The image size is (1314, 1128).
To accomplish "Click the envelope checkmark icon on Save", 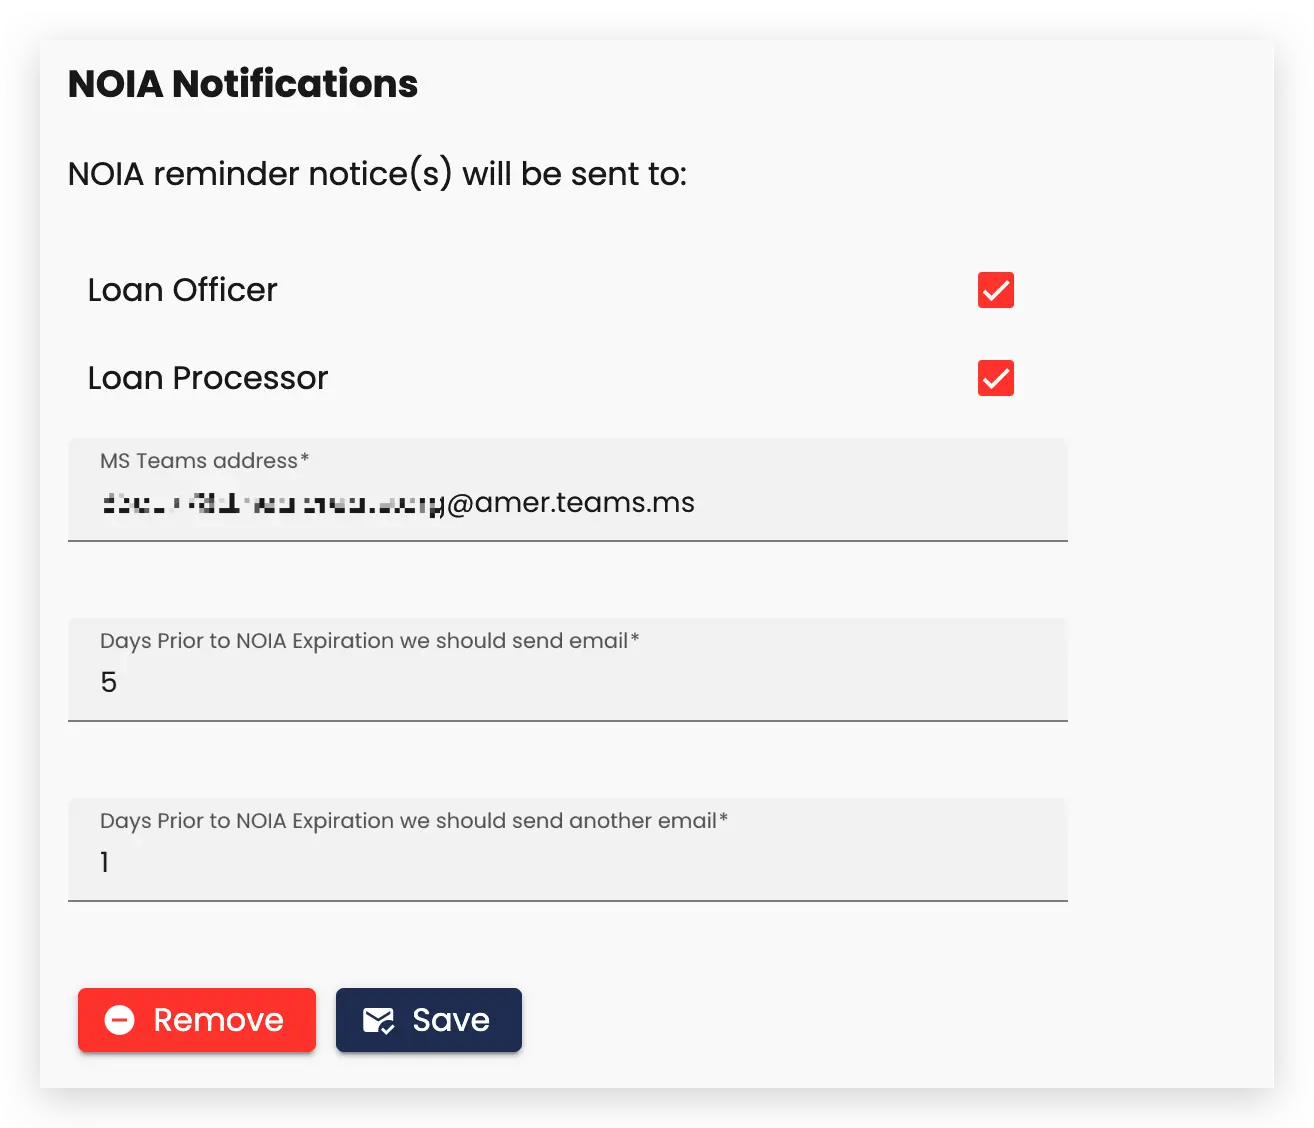I will point(378,1020).
